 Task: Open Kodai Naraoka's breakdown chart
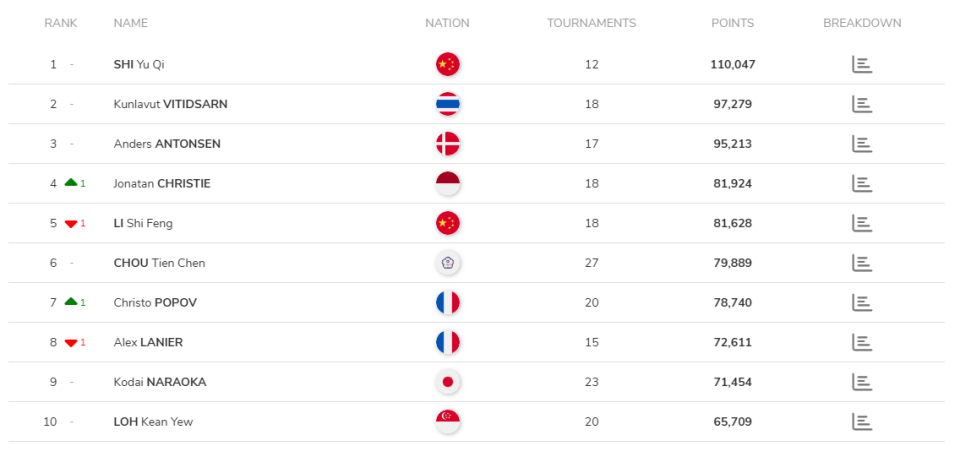(861, 382)
